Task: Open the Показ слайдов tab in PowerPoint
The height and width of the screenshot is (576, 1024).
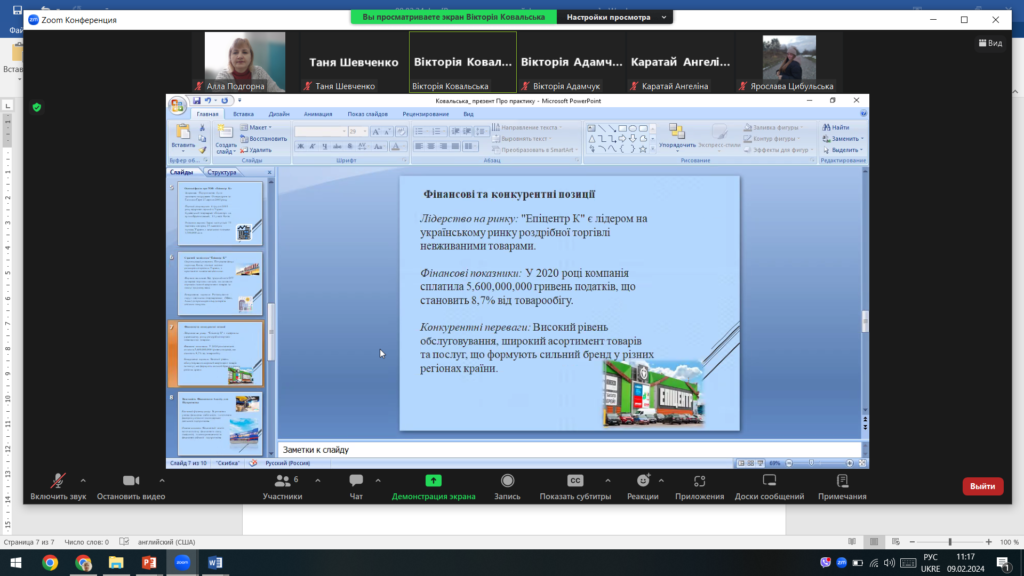Action: 368,114
